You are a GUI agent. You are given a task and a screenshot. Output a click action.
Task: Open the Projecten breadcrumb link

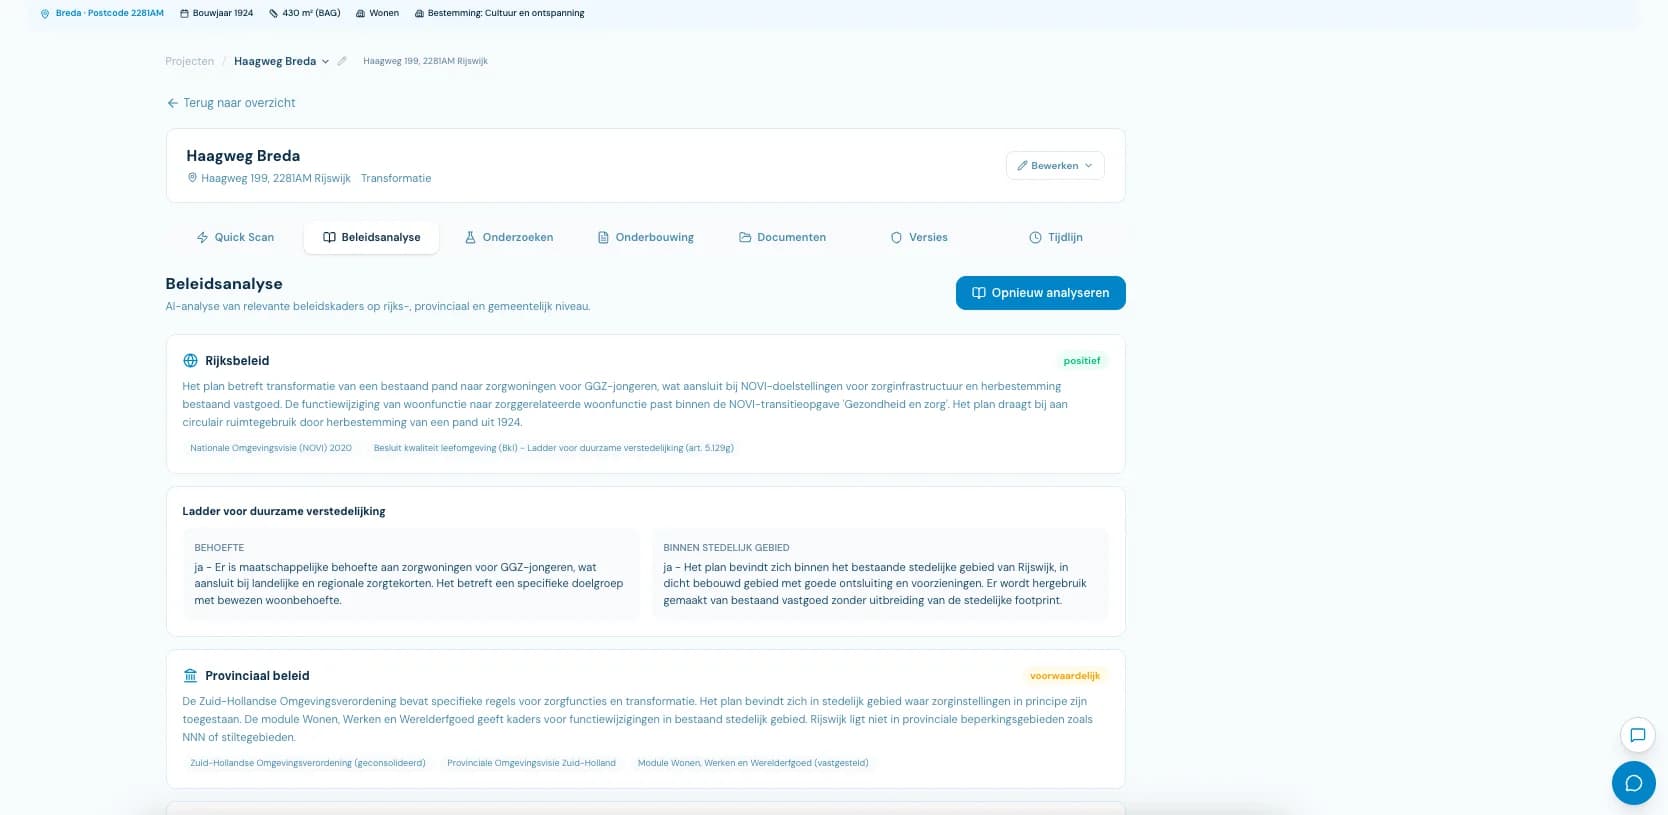[x=190, y=61]
